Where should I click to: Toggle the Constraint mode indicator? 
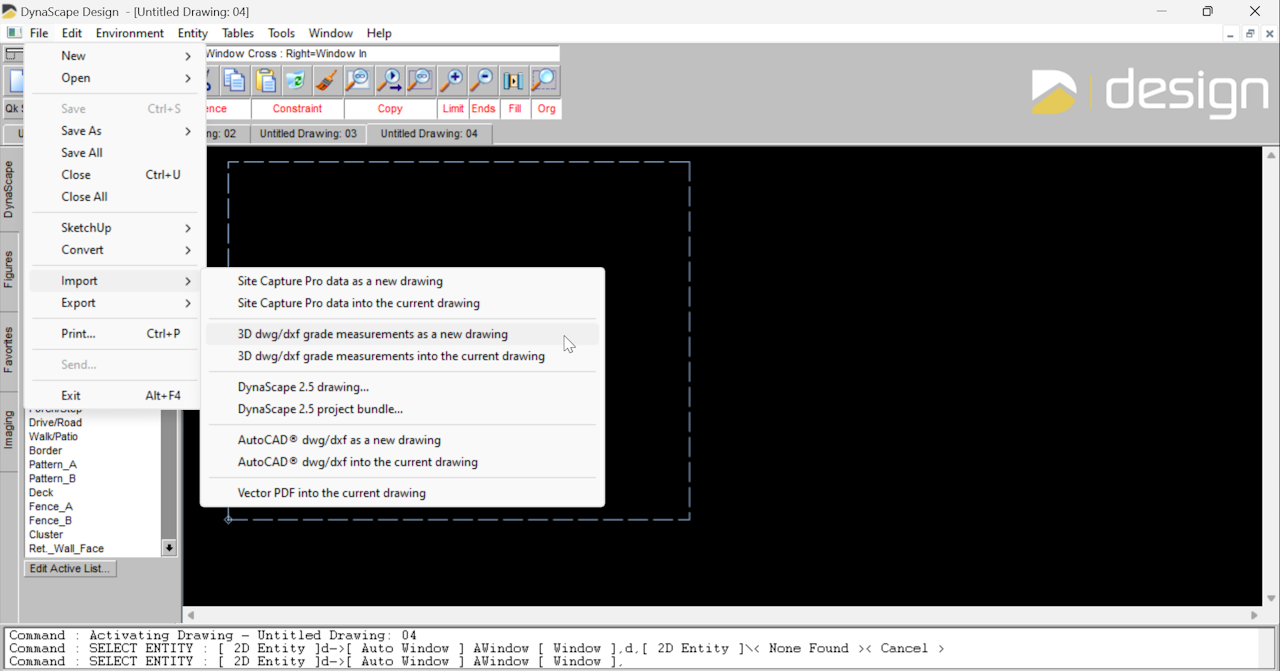[297, 109]
